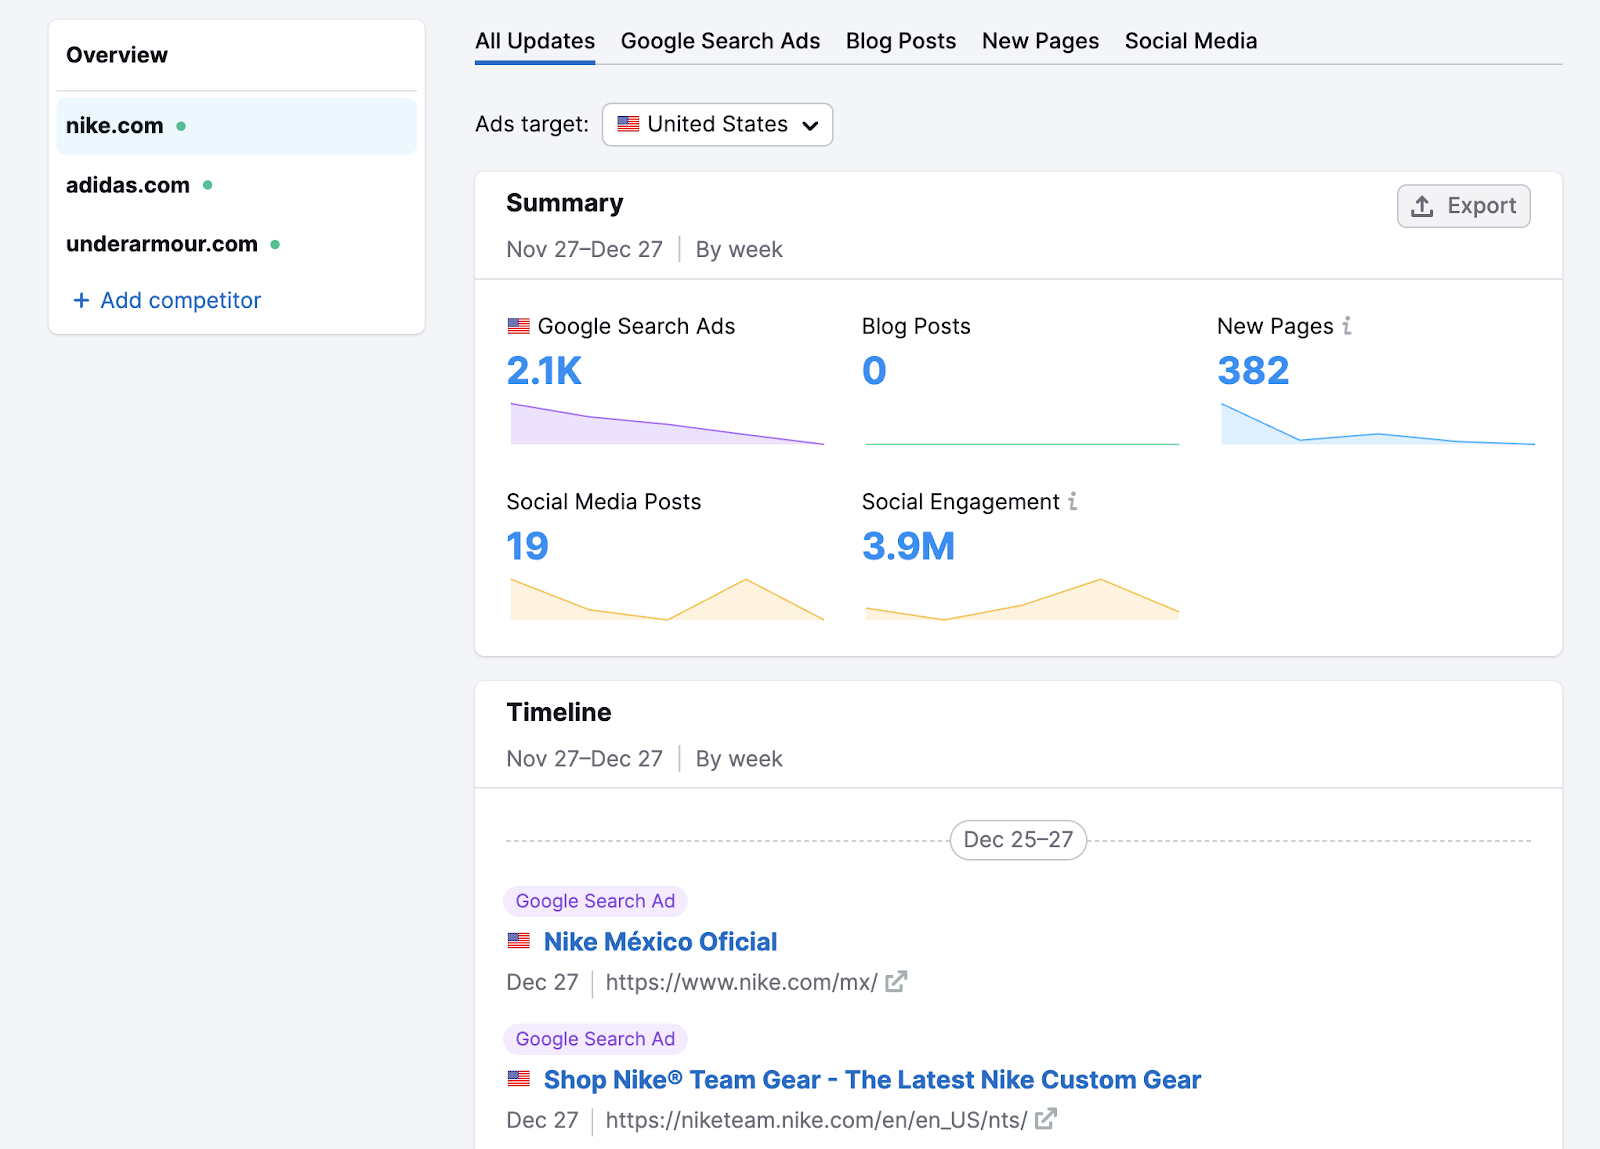Click the US flag next to Nike México Oficial
This screenshot has height=1149, width=1600.
coord(519,941)
